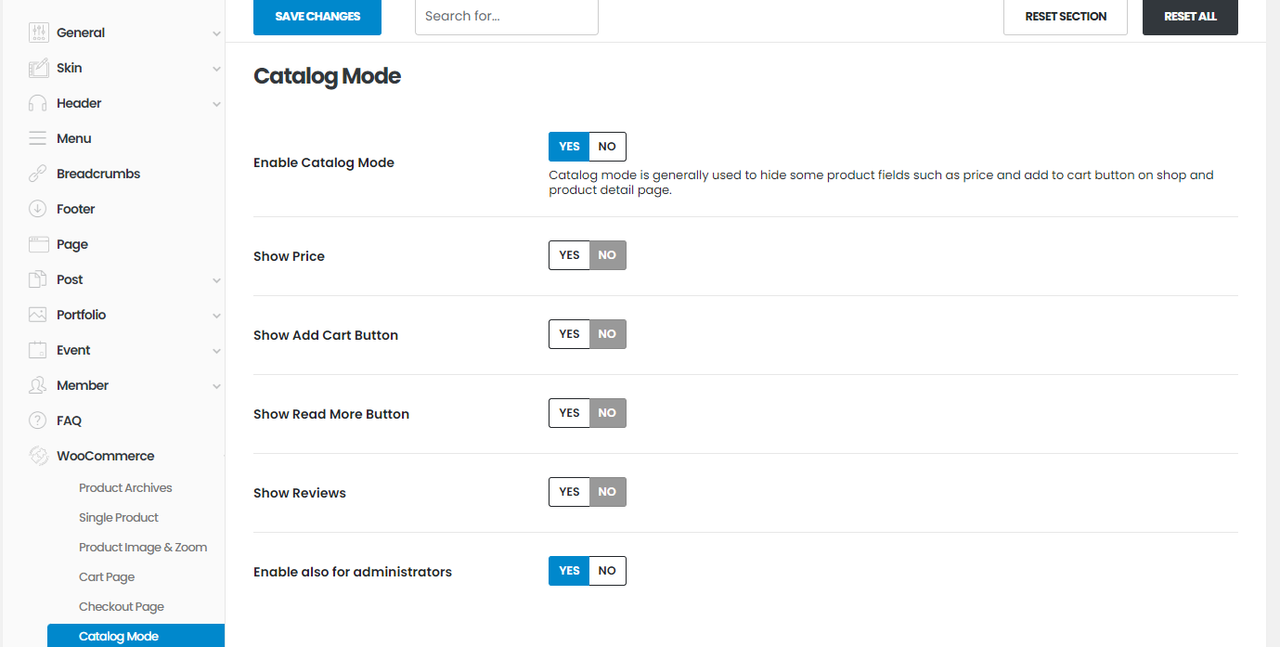This screenshot has width=1280, height=647.
Task: Select NO for Show Reviews
Action: coord(608,492)
